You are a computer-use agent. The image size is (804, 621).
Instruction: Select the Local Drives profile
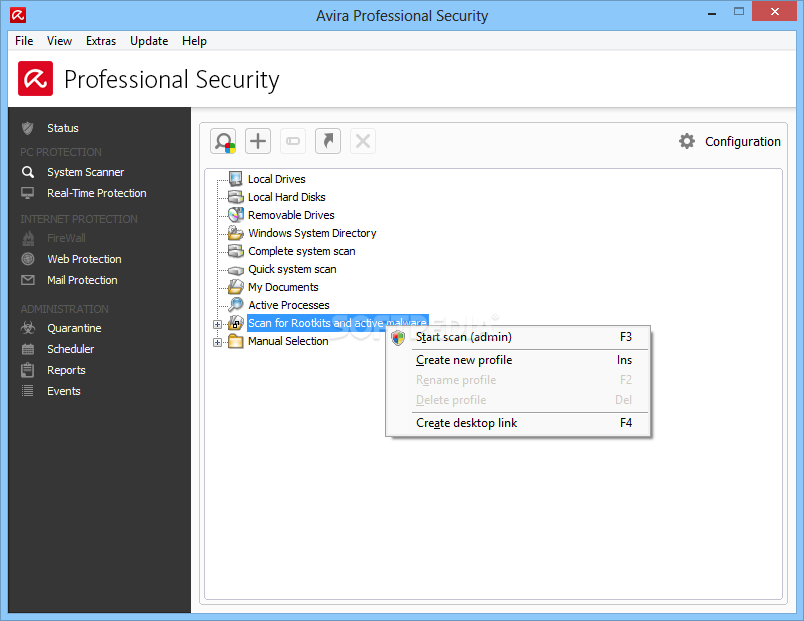point(277,179)
